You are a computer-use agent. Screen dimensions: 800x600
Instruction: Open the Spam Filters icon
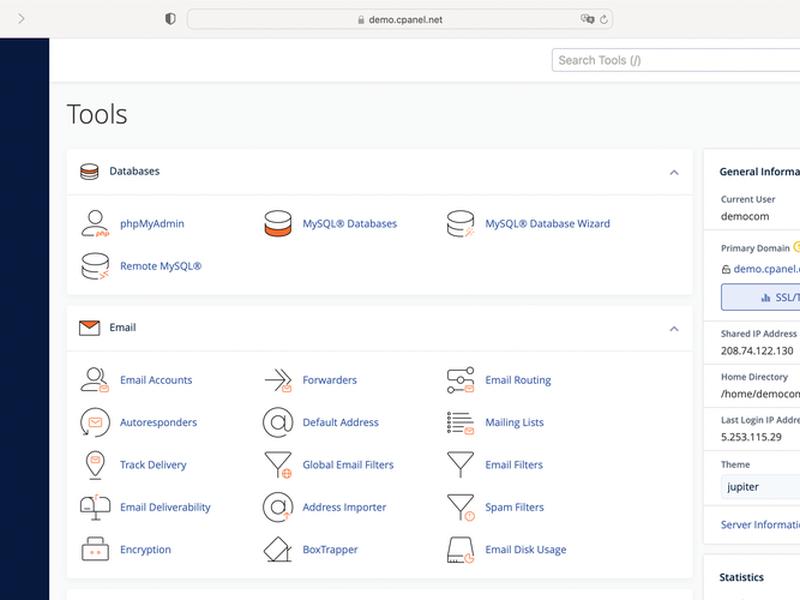pyautogui.click(x=460, y=507)
